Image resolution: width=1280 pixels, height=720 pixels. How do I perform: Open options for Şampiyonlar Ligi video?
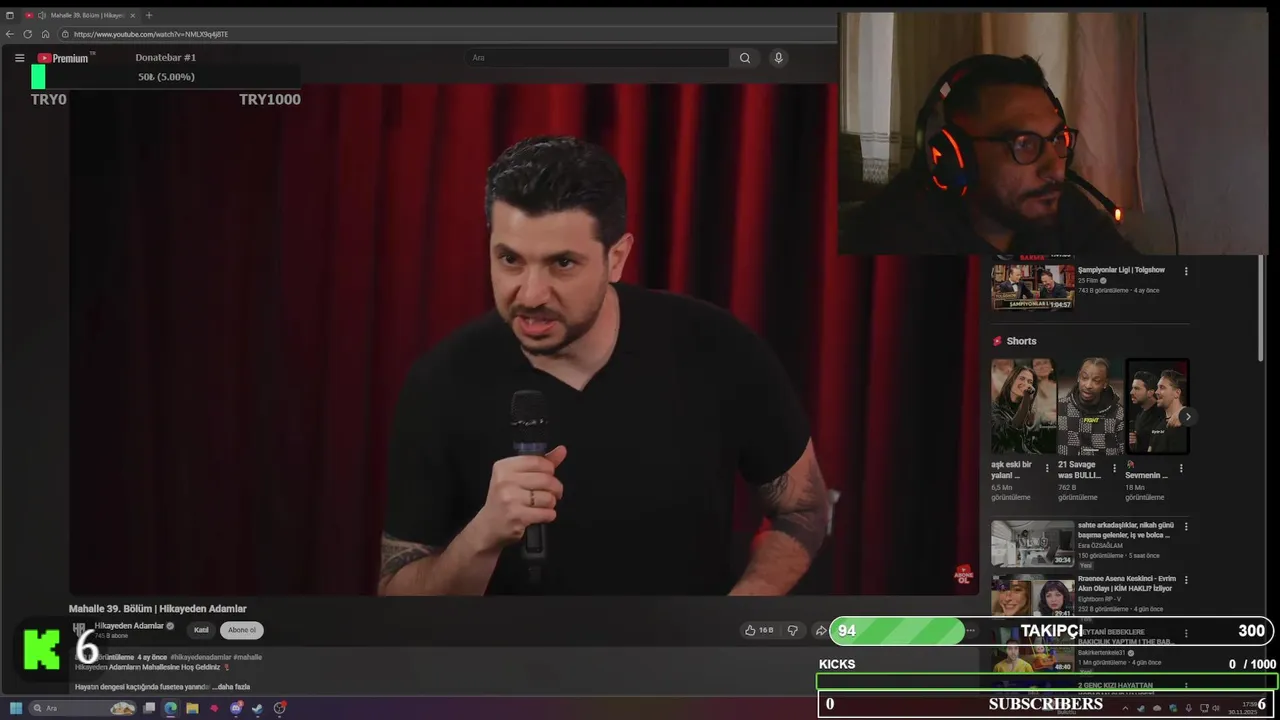pos(1186,271)
